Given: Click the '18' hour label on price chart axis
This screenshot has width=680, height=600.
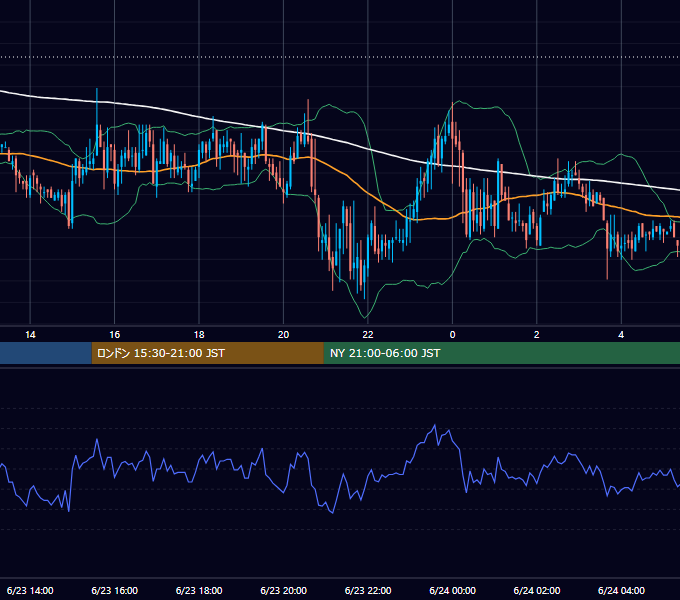Looking at the screenshot, I should (199, 335).
